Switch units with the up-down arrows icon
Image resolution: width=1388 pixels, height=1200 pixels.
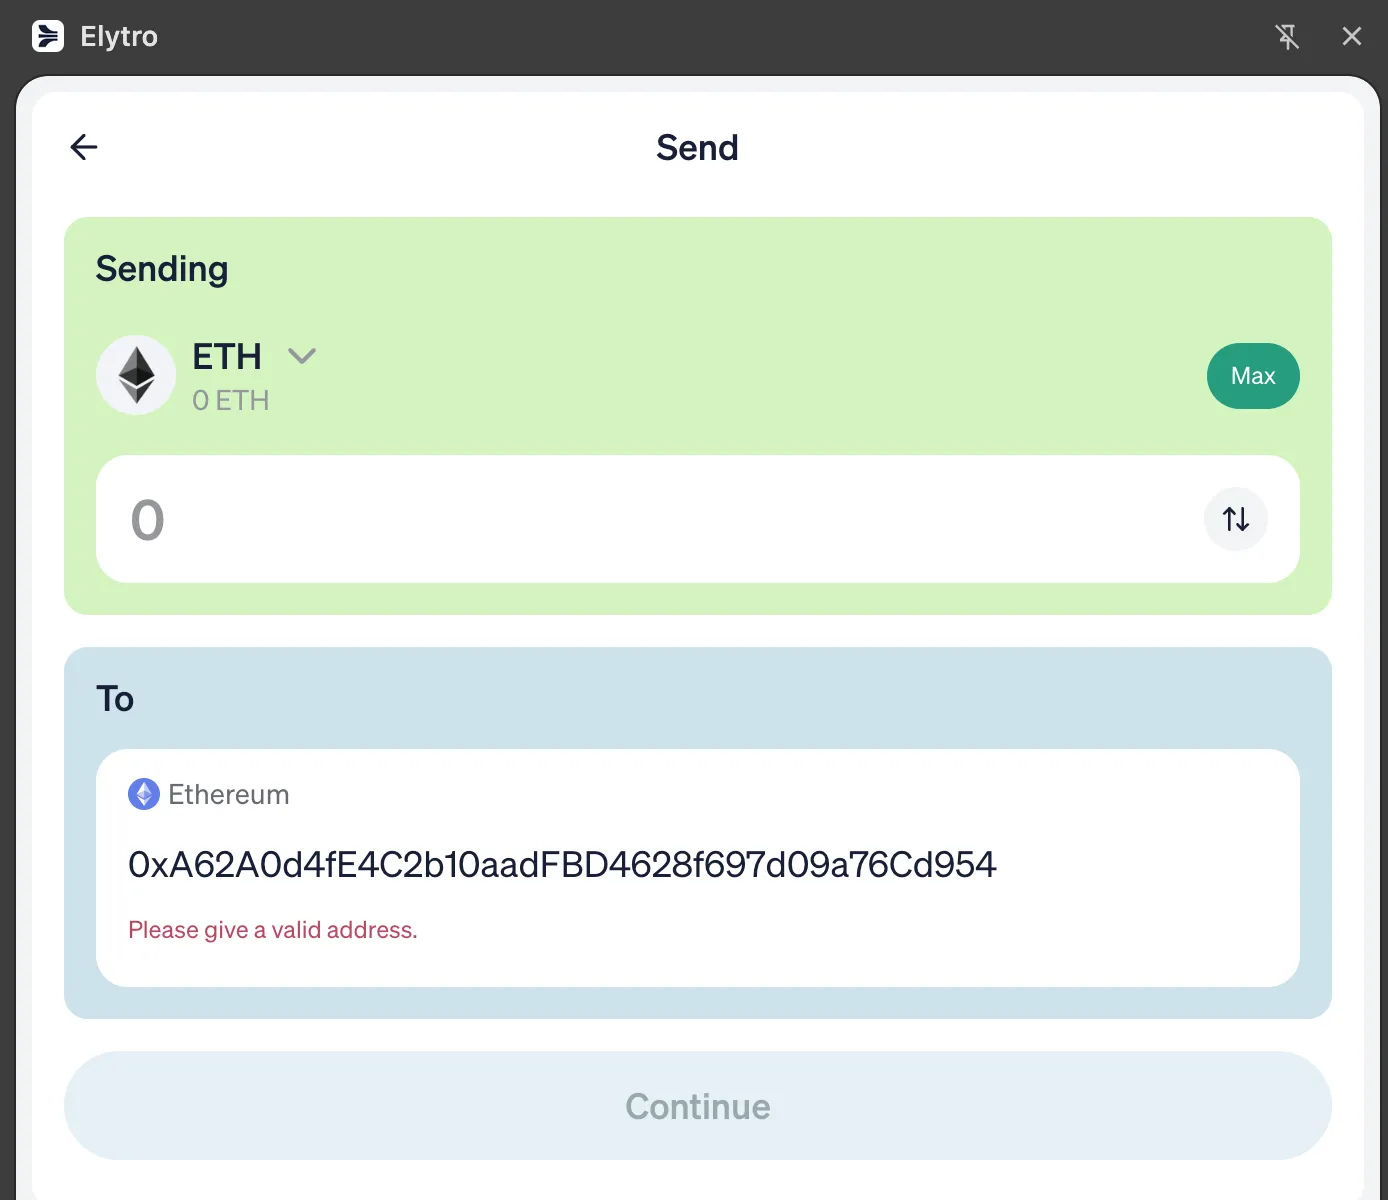point(1236,519)
